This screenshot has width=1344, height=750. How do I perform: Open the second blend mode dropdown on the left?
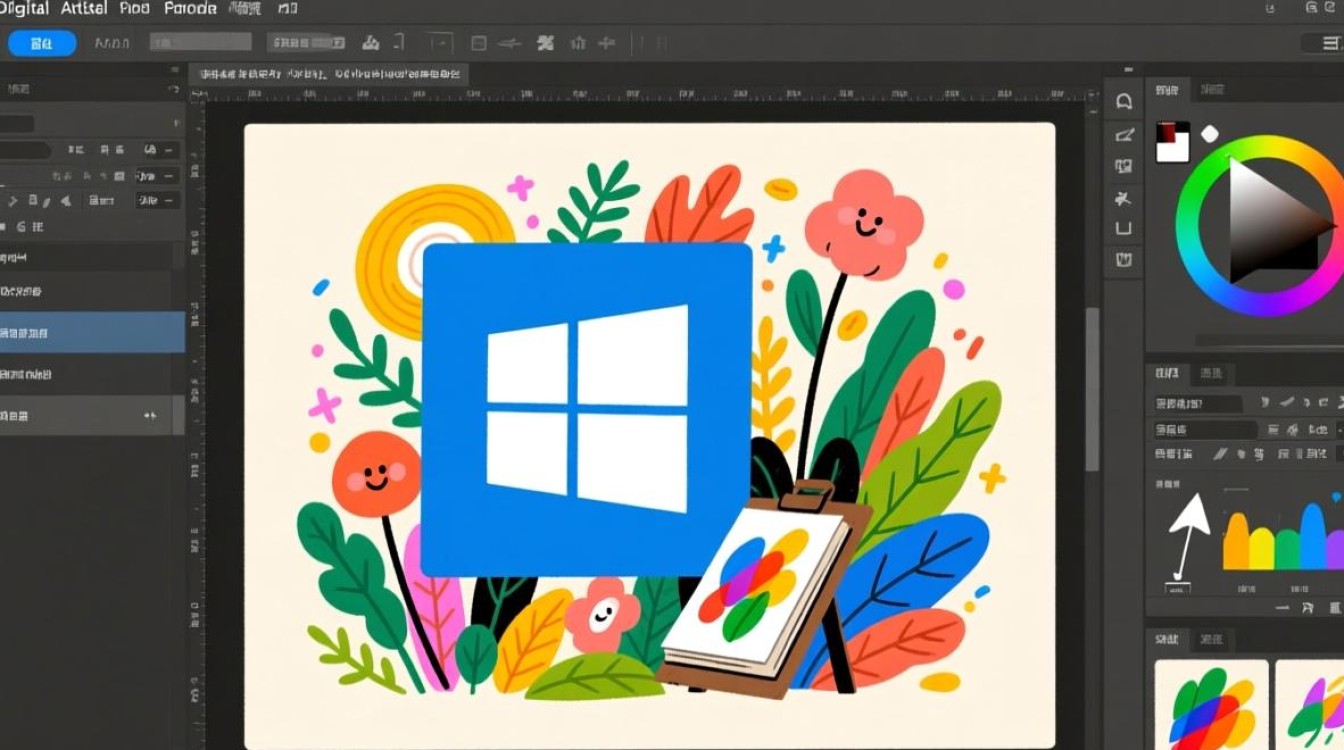click(155, 175)
